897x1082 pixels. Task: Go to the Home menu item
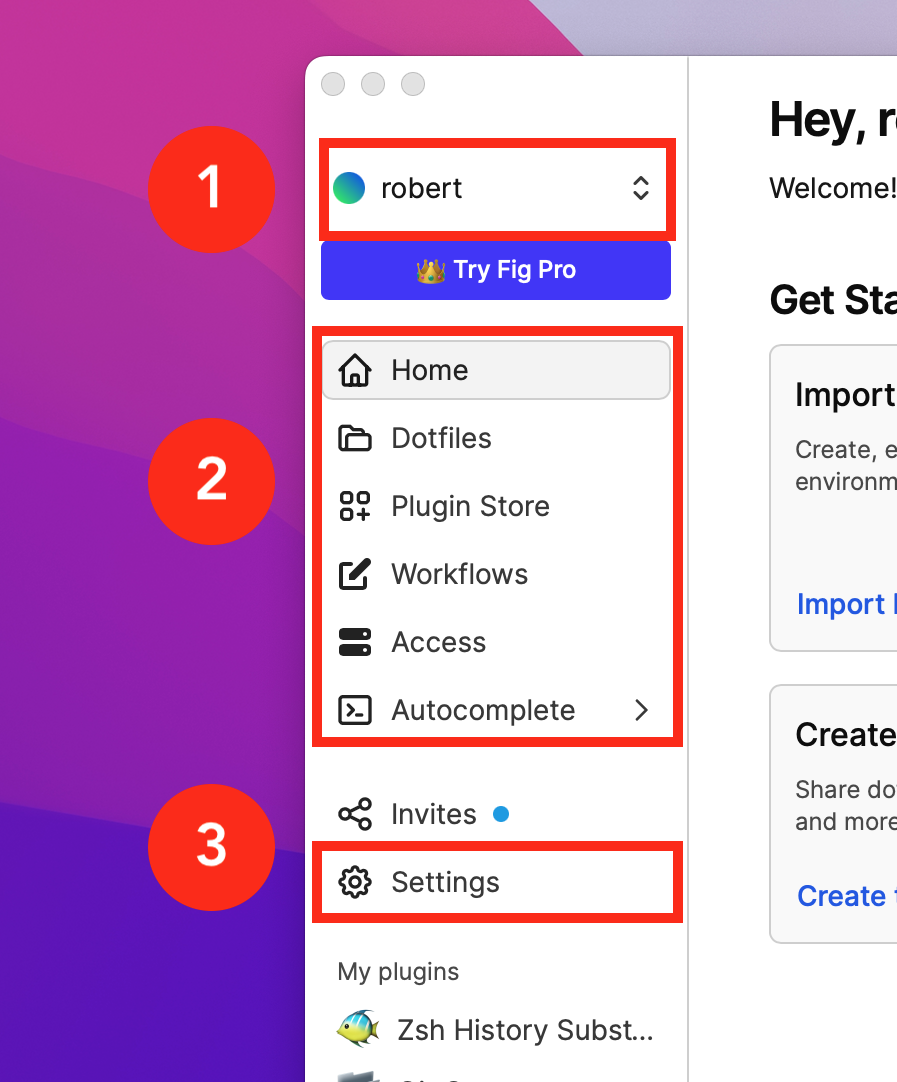(496, 370)
